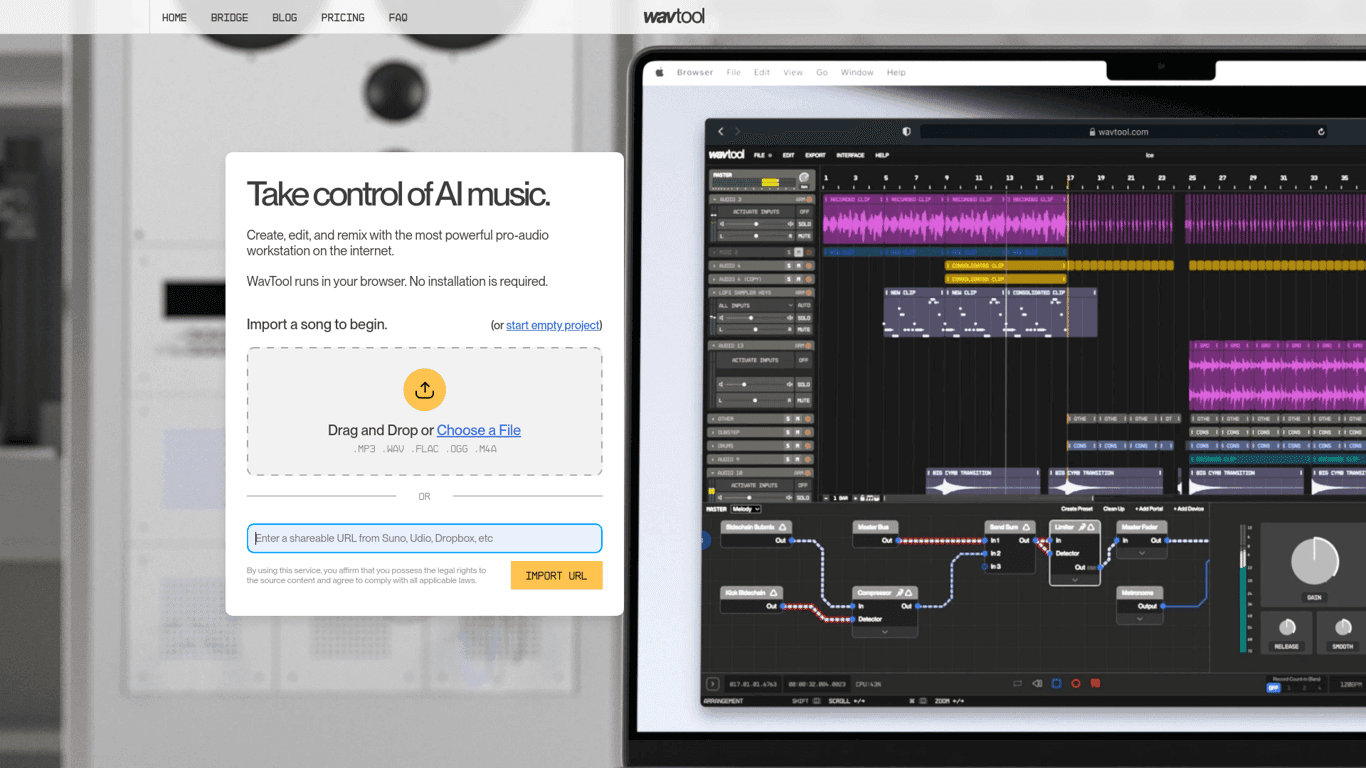1366x768 pixels.
Task: Click the loop icon in the transport bar
Action: pyautogui.click(x=1017, y=684)
